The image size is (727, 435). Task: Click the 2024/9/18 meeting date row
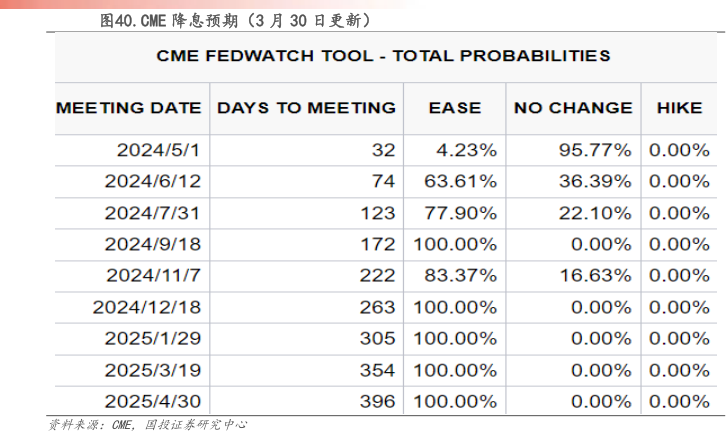coord(153,244)
